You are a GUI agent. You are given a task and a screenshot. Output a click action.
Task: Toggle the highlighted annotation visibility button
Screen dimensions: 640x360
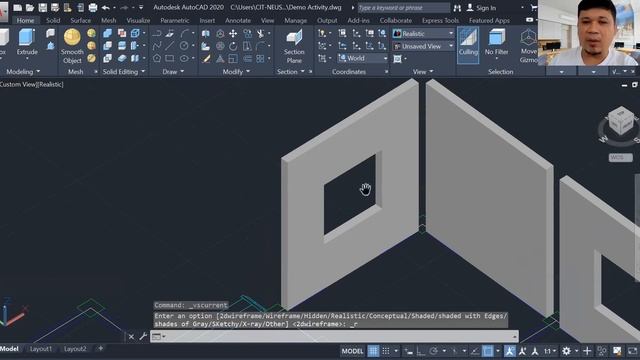click(x=509, y=351)
